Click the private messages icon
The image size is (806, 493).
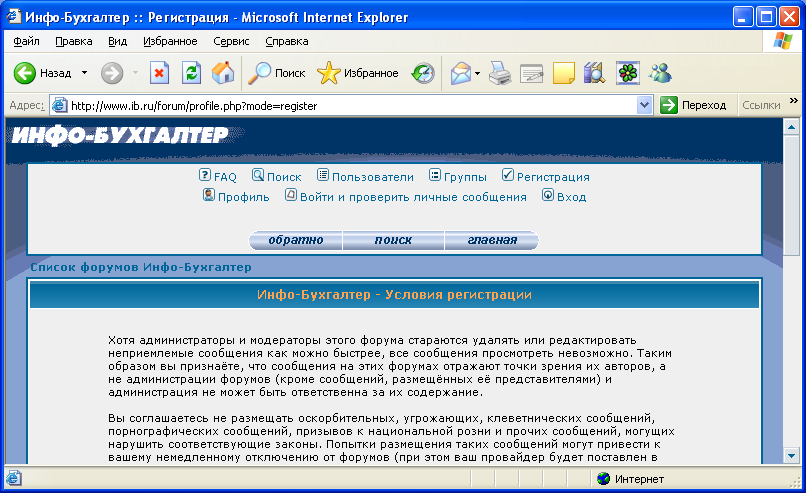click(291, 195)
